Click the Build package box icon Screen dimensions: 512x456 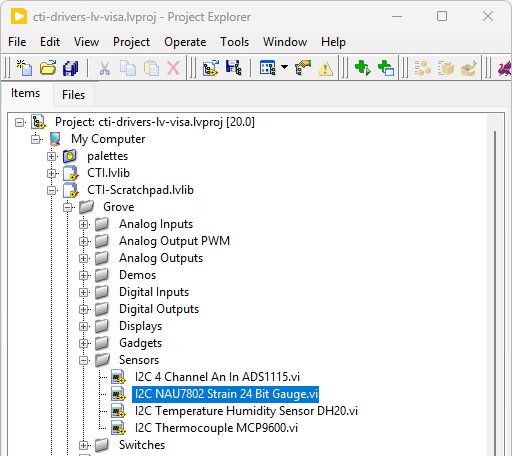(x=446, y=68)
